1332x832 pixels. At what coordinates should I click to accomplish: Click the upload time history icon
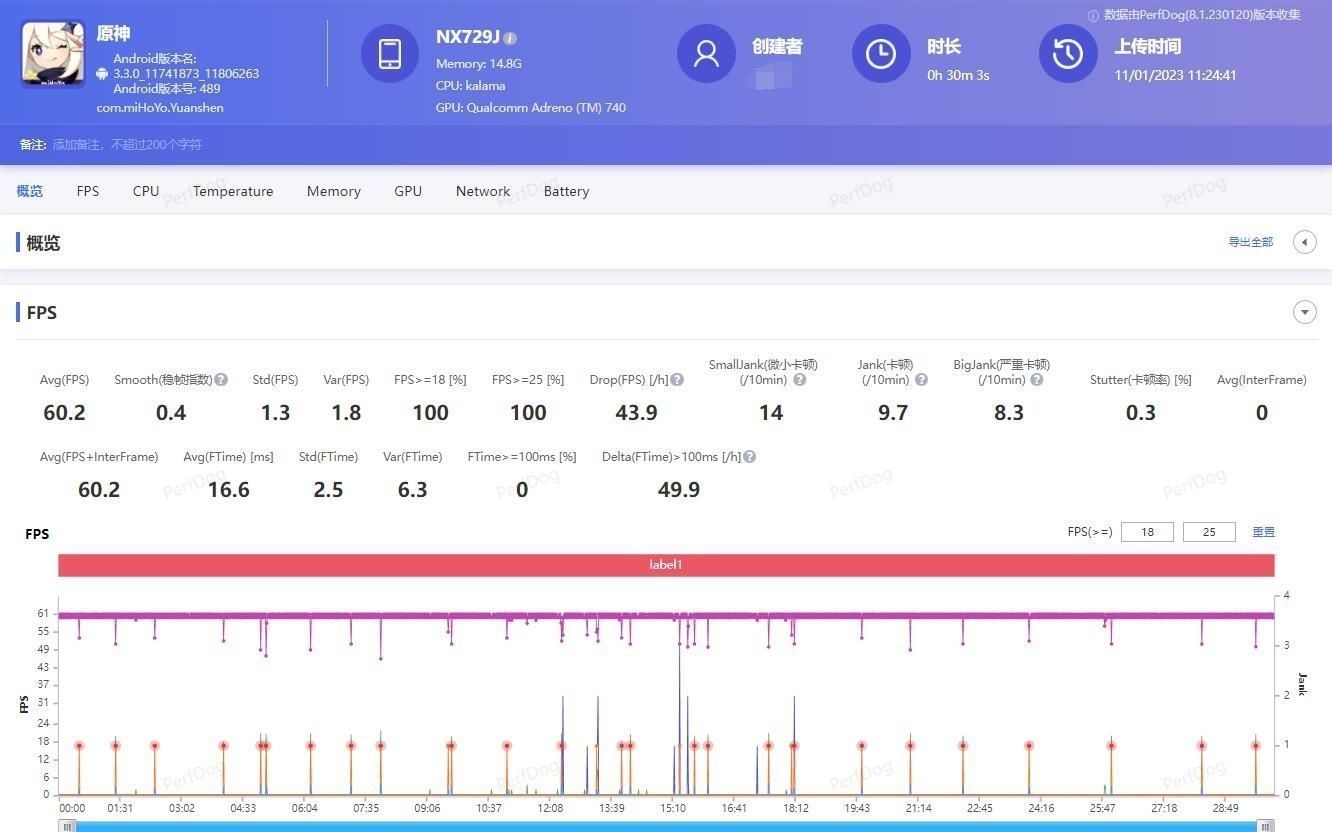click(1068, 54)
